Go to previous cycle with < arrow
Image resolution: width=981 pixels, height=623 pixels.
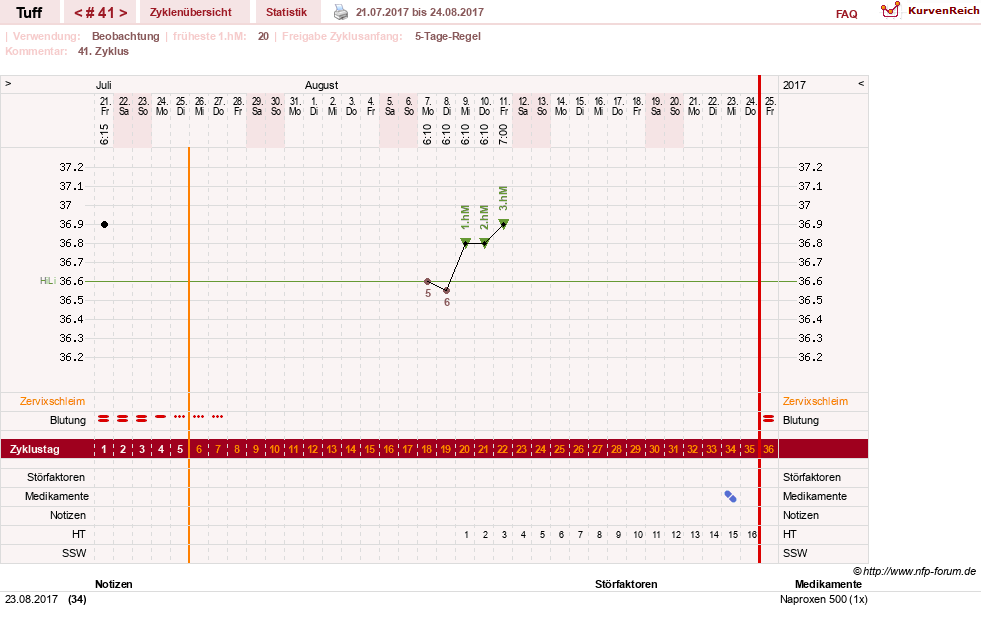78,13
